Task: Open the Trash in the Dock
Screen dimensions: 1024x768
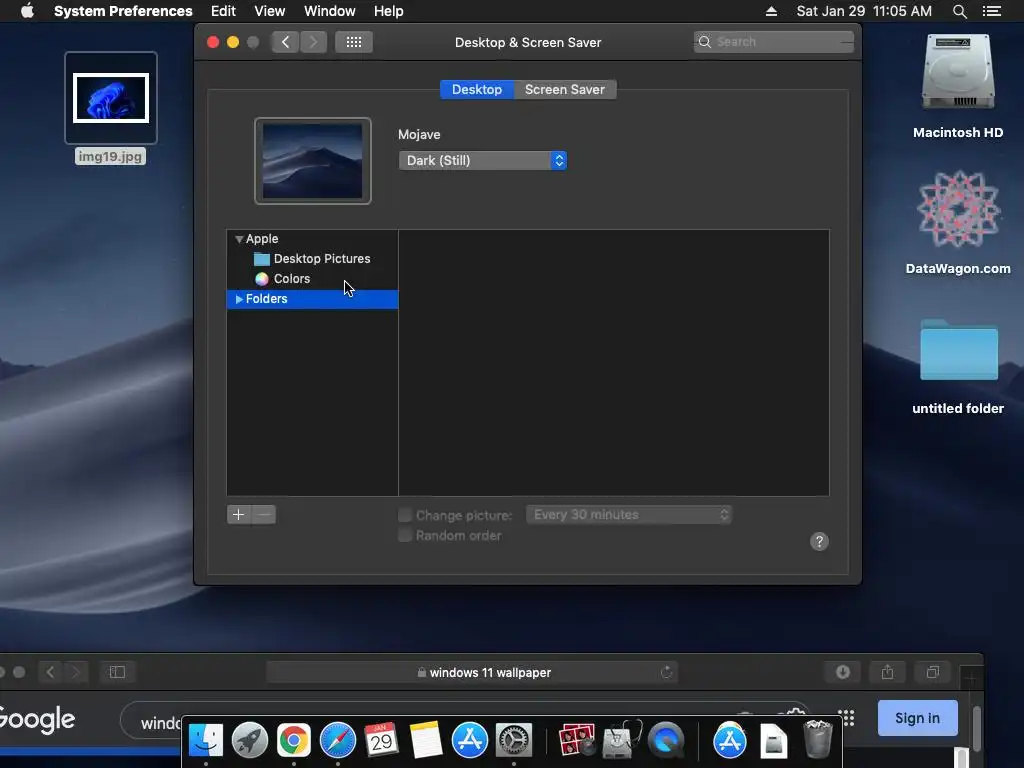Action: click(817, 739)
